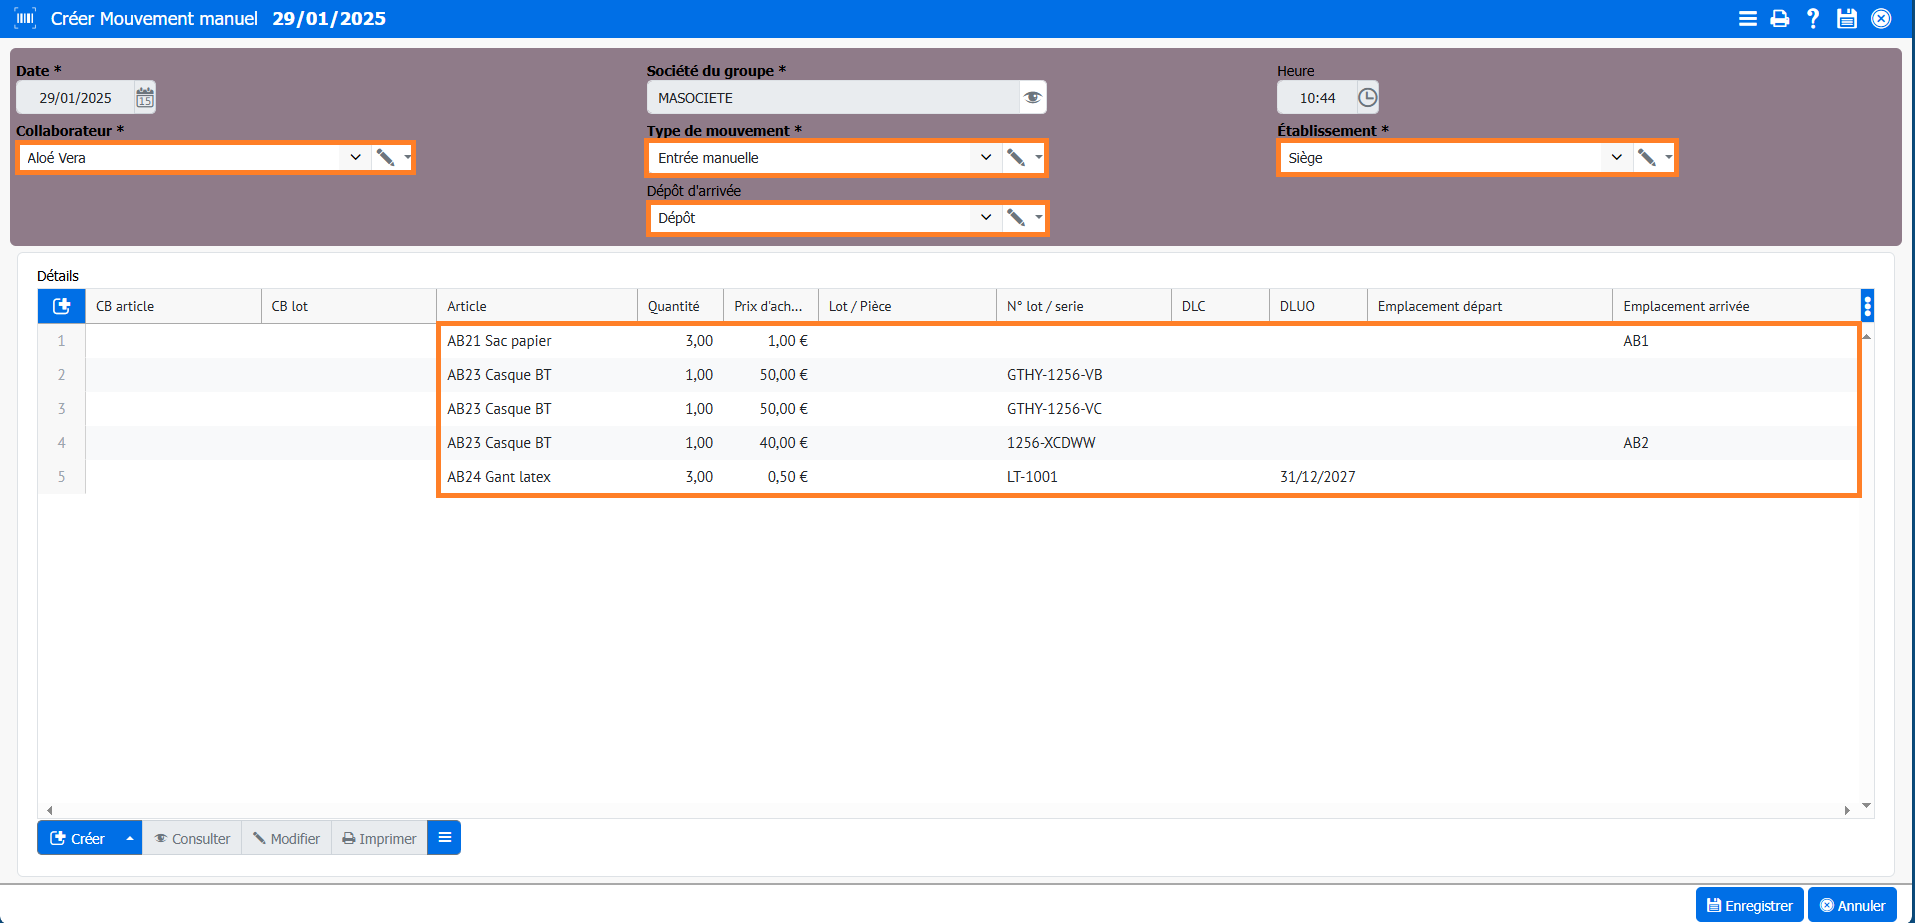
Task: Open the Collaborateur dropdown list
Action: tap(355, 158)
